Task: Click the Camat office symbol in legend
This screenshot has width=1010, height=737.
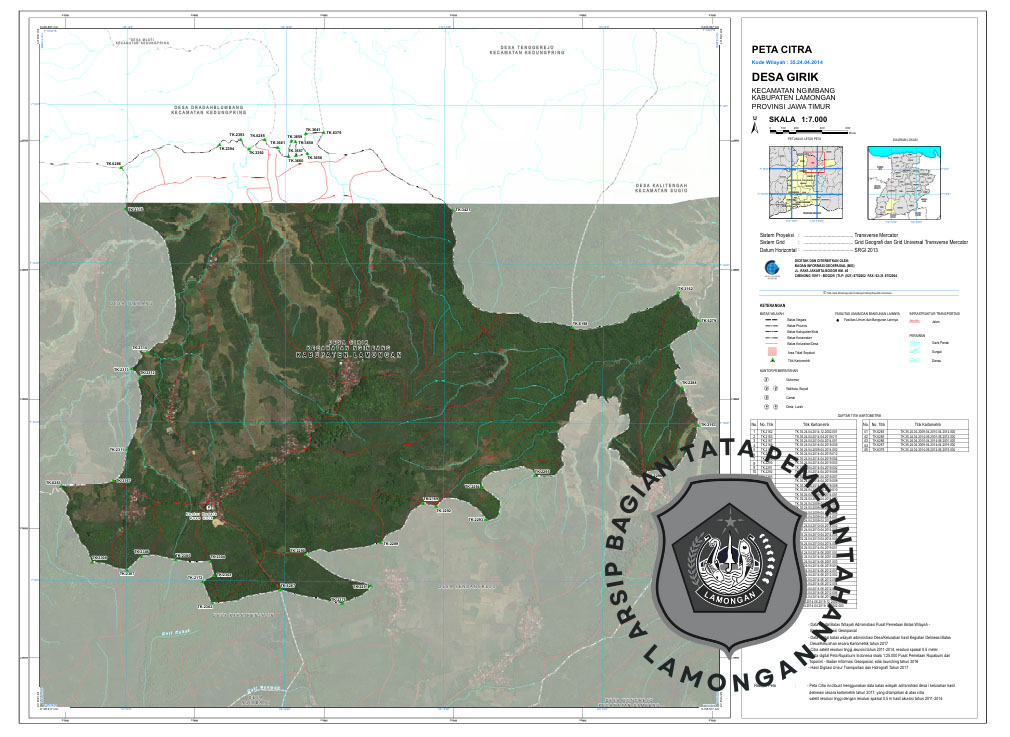Action: [766, 397]
